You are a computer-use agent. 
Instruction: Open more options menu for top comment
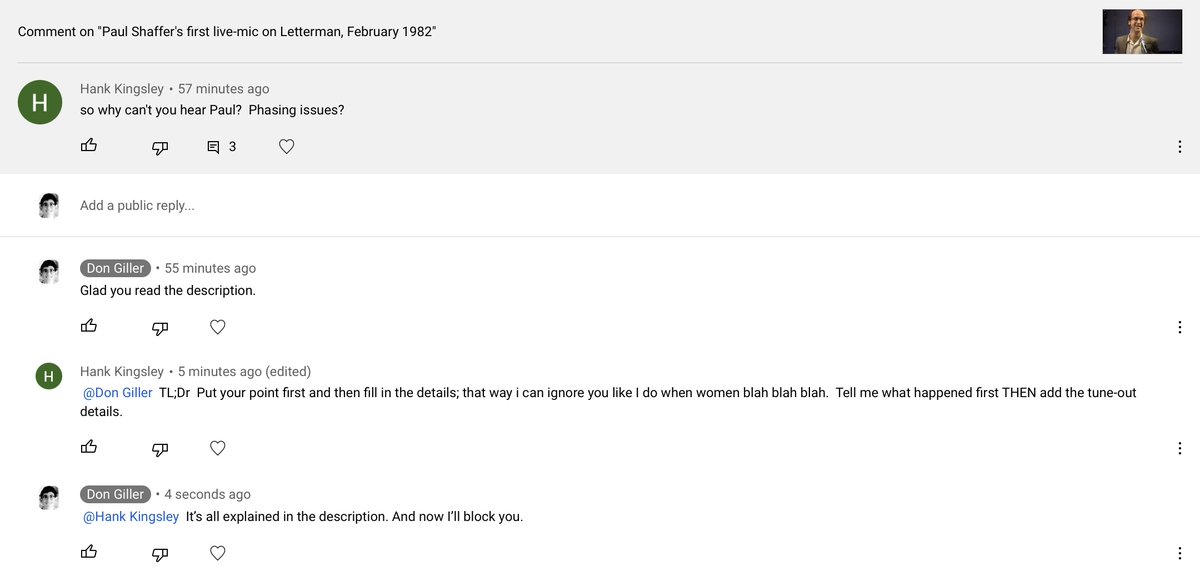(1180, 147)
